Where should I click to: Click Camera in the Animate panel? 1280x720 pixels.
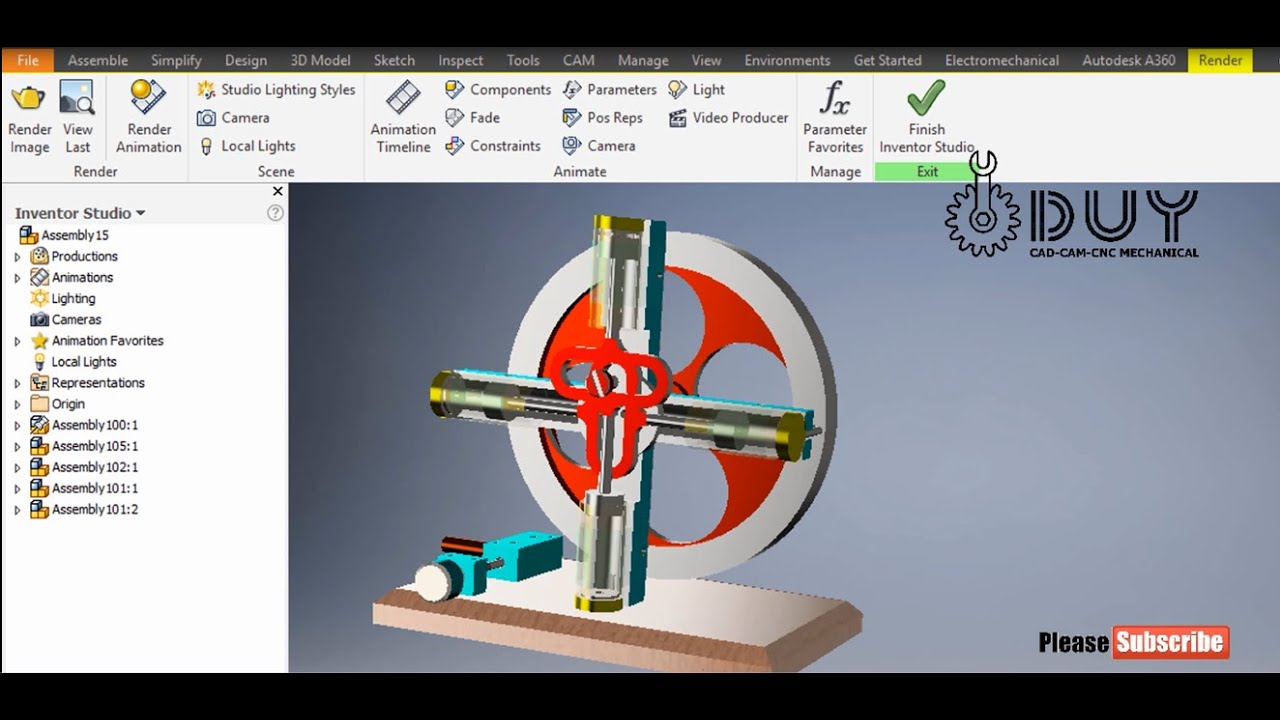pyautogui.click(x=599, y=146)
